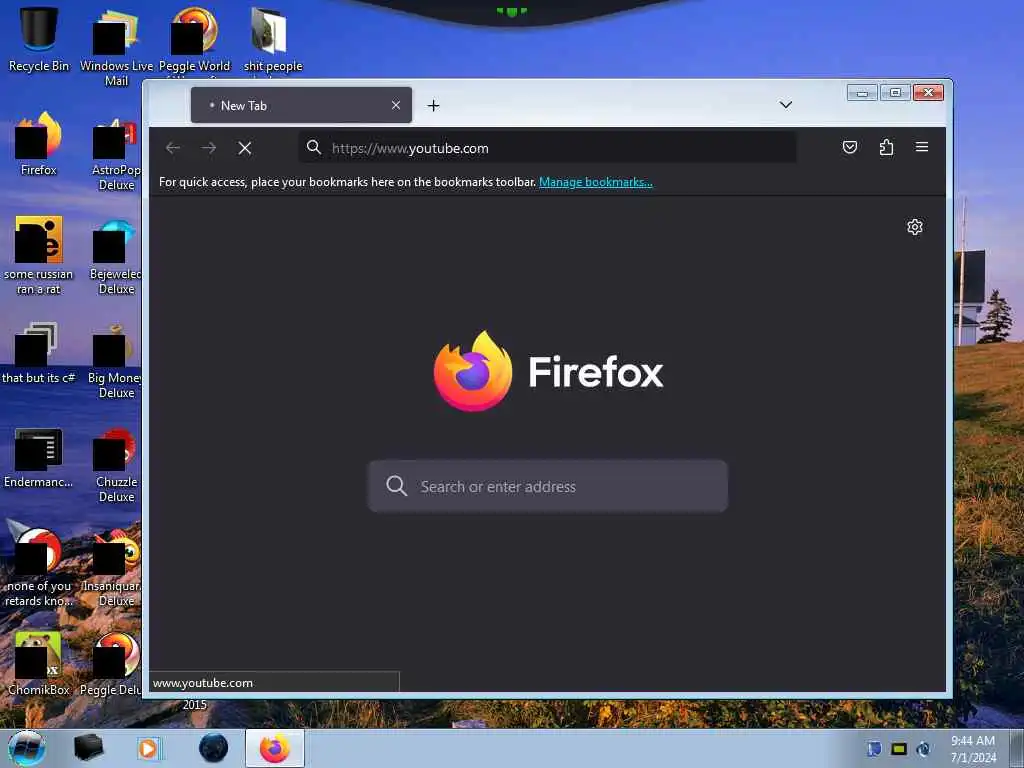
Task: Click the yellow tray icon in system tray
Action: pos(899,749)
